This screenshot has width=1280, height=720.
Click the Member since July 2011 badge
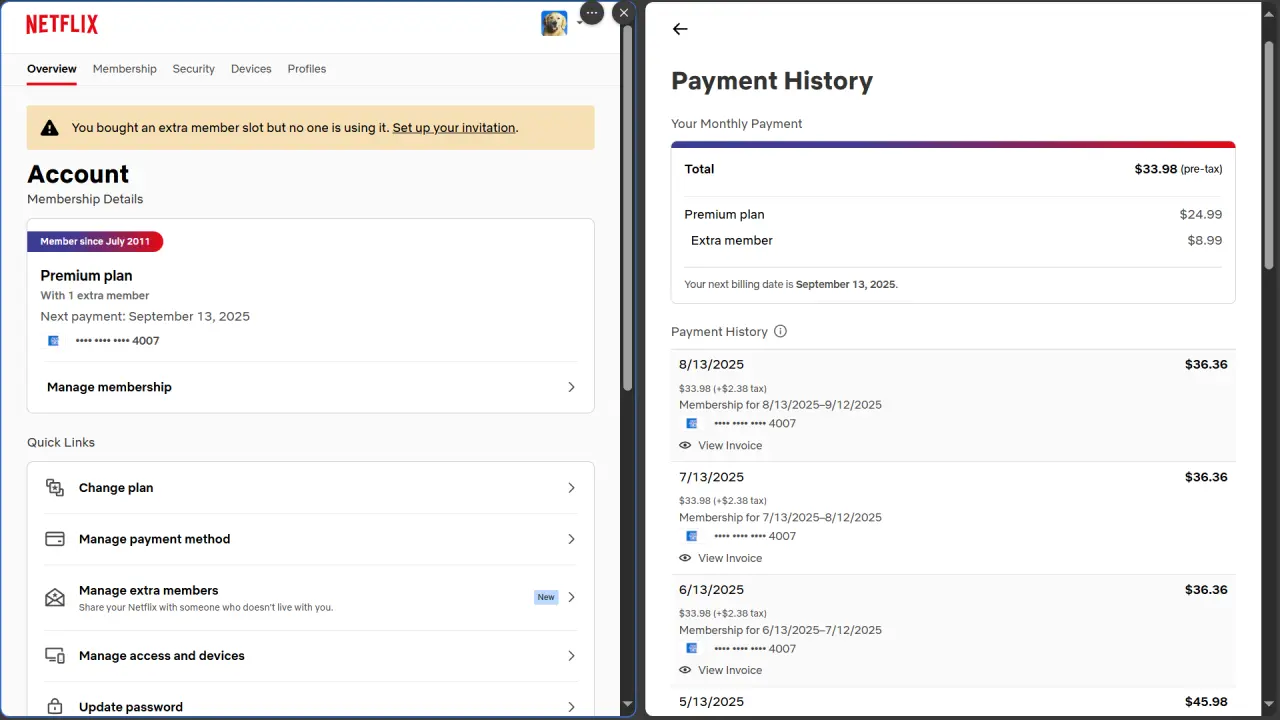click(x=95, y=242)
